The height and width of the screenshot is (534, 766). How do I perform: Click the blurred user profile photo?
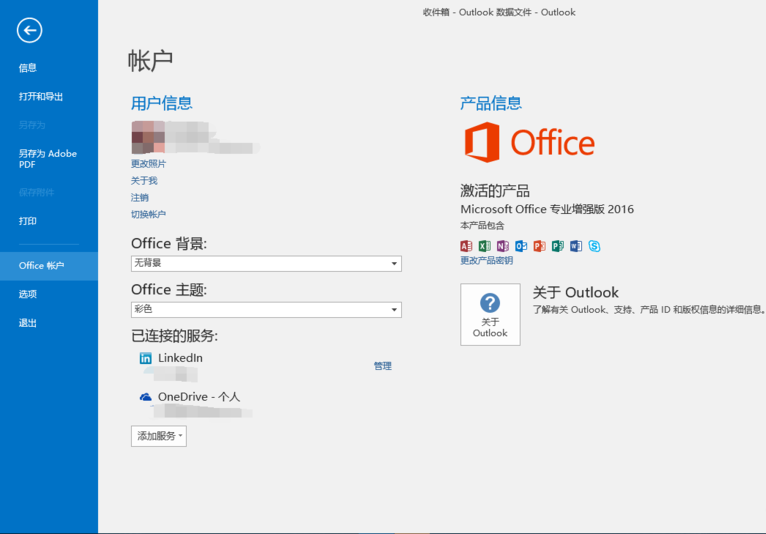point(148,137)
